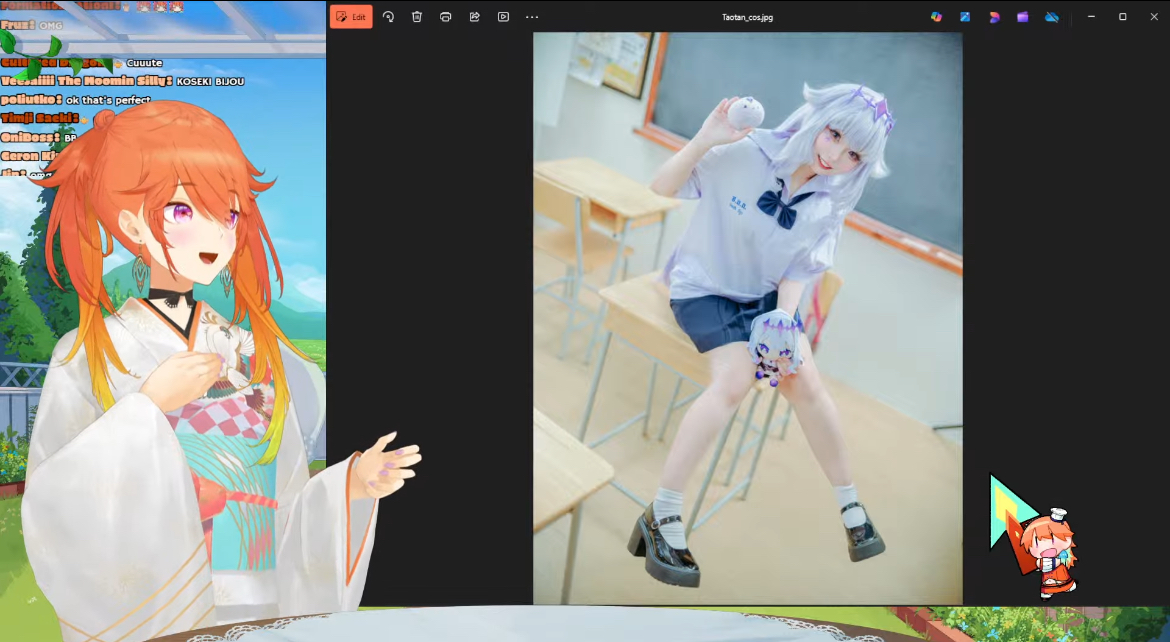This screenshot has width=1170, height=642.
Task: Click the username ending in "The Moomin Silly:"
Action: point(87,81)
